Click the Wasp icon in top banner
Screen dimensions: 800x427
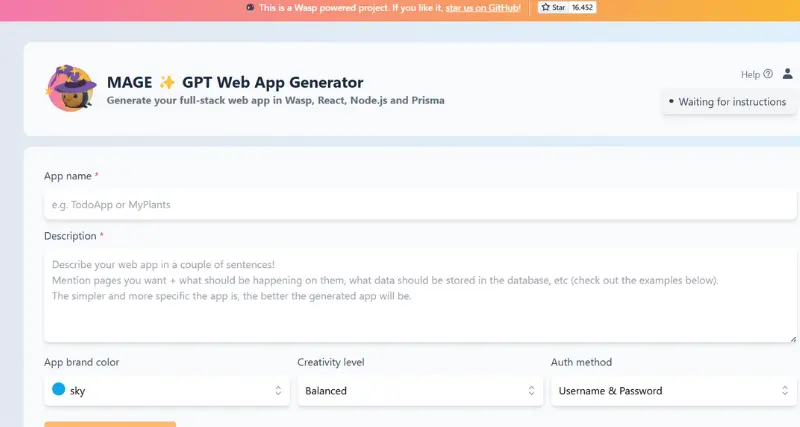coord(249,8)
